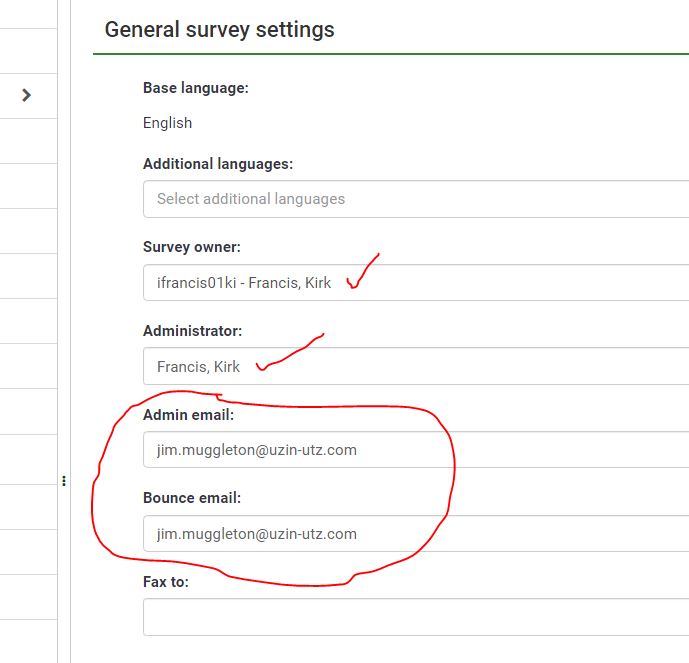This screenshot has width=689, height=663.
Task: Click the Base language label
Action: point(196,88)
